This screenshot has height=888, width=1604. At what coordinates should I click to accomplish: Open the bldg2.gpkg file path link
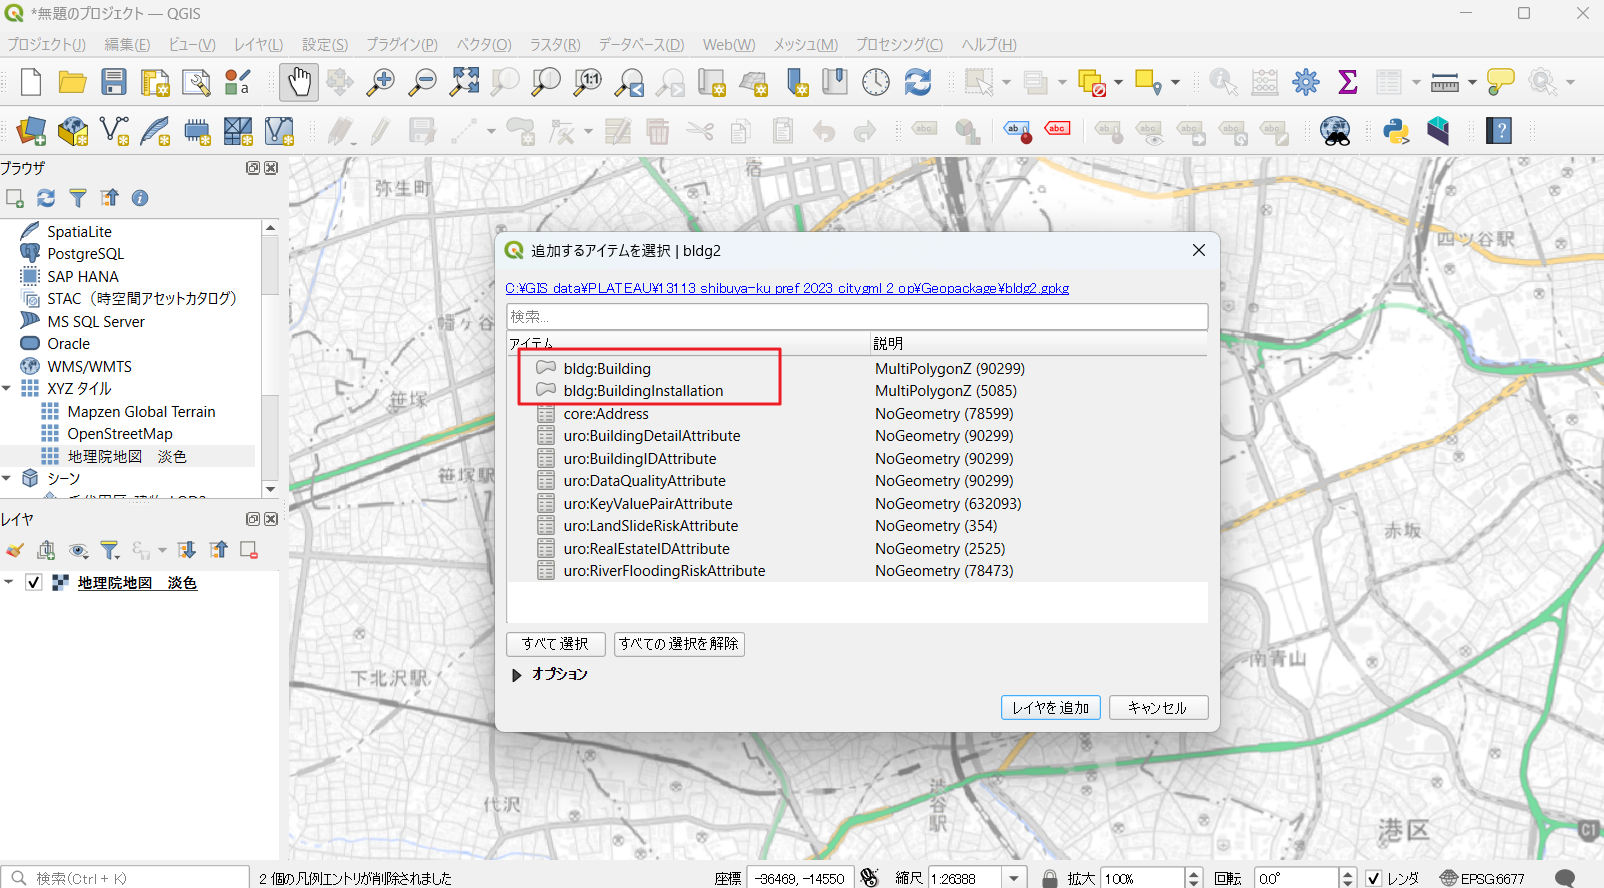[787, 288]
